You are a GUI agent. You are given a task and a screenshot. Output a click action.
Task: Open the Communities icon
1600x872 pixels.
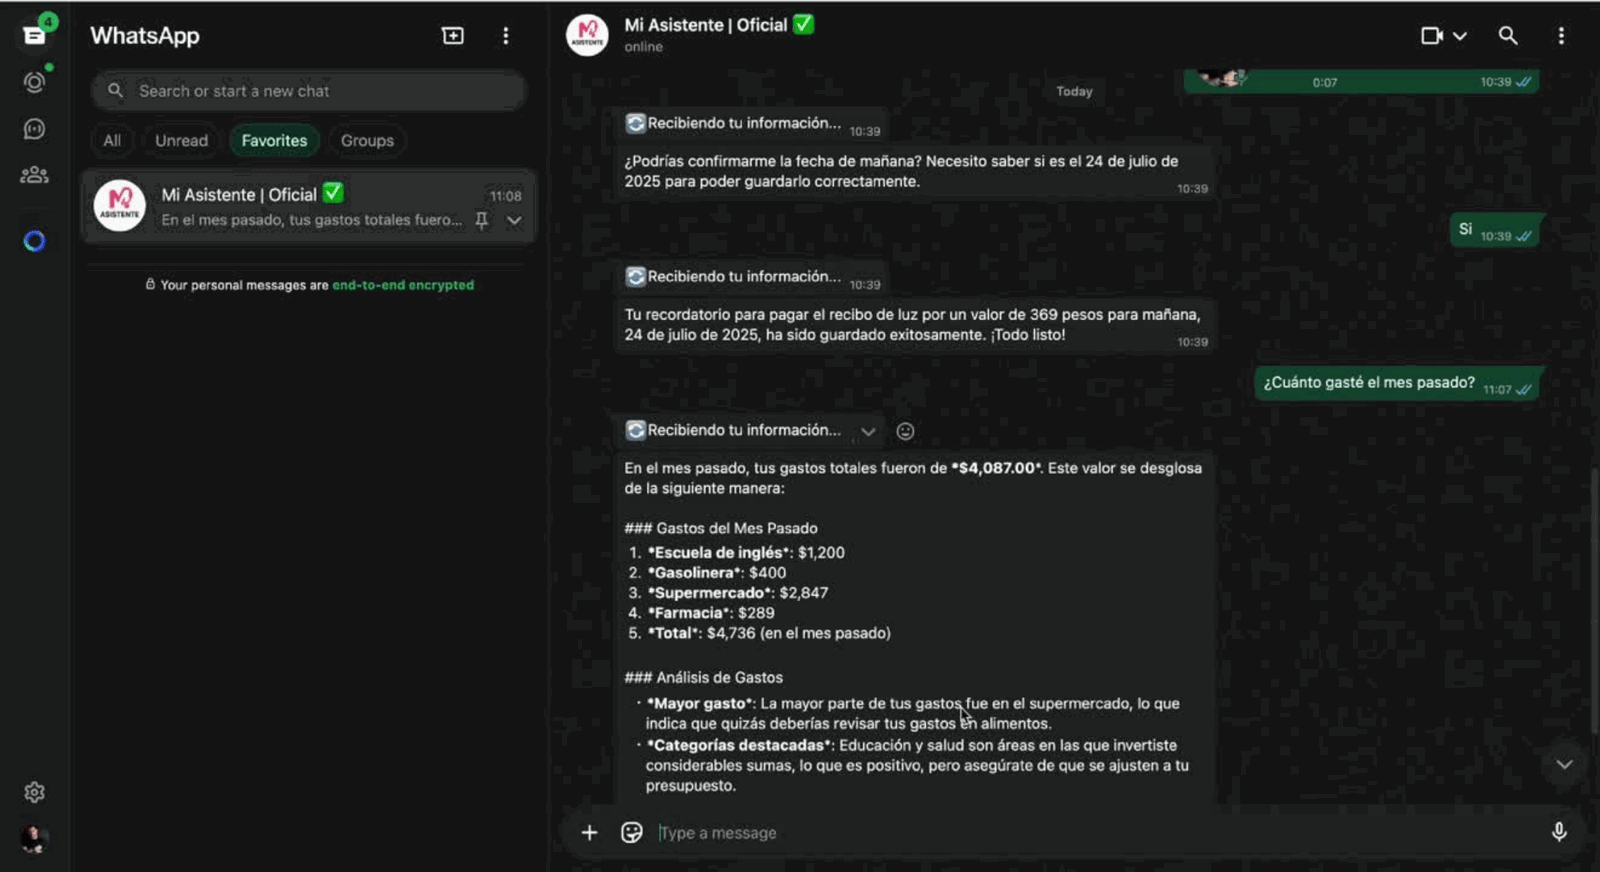[34, 175]
